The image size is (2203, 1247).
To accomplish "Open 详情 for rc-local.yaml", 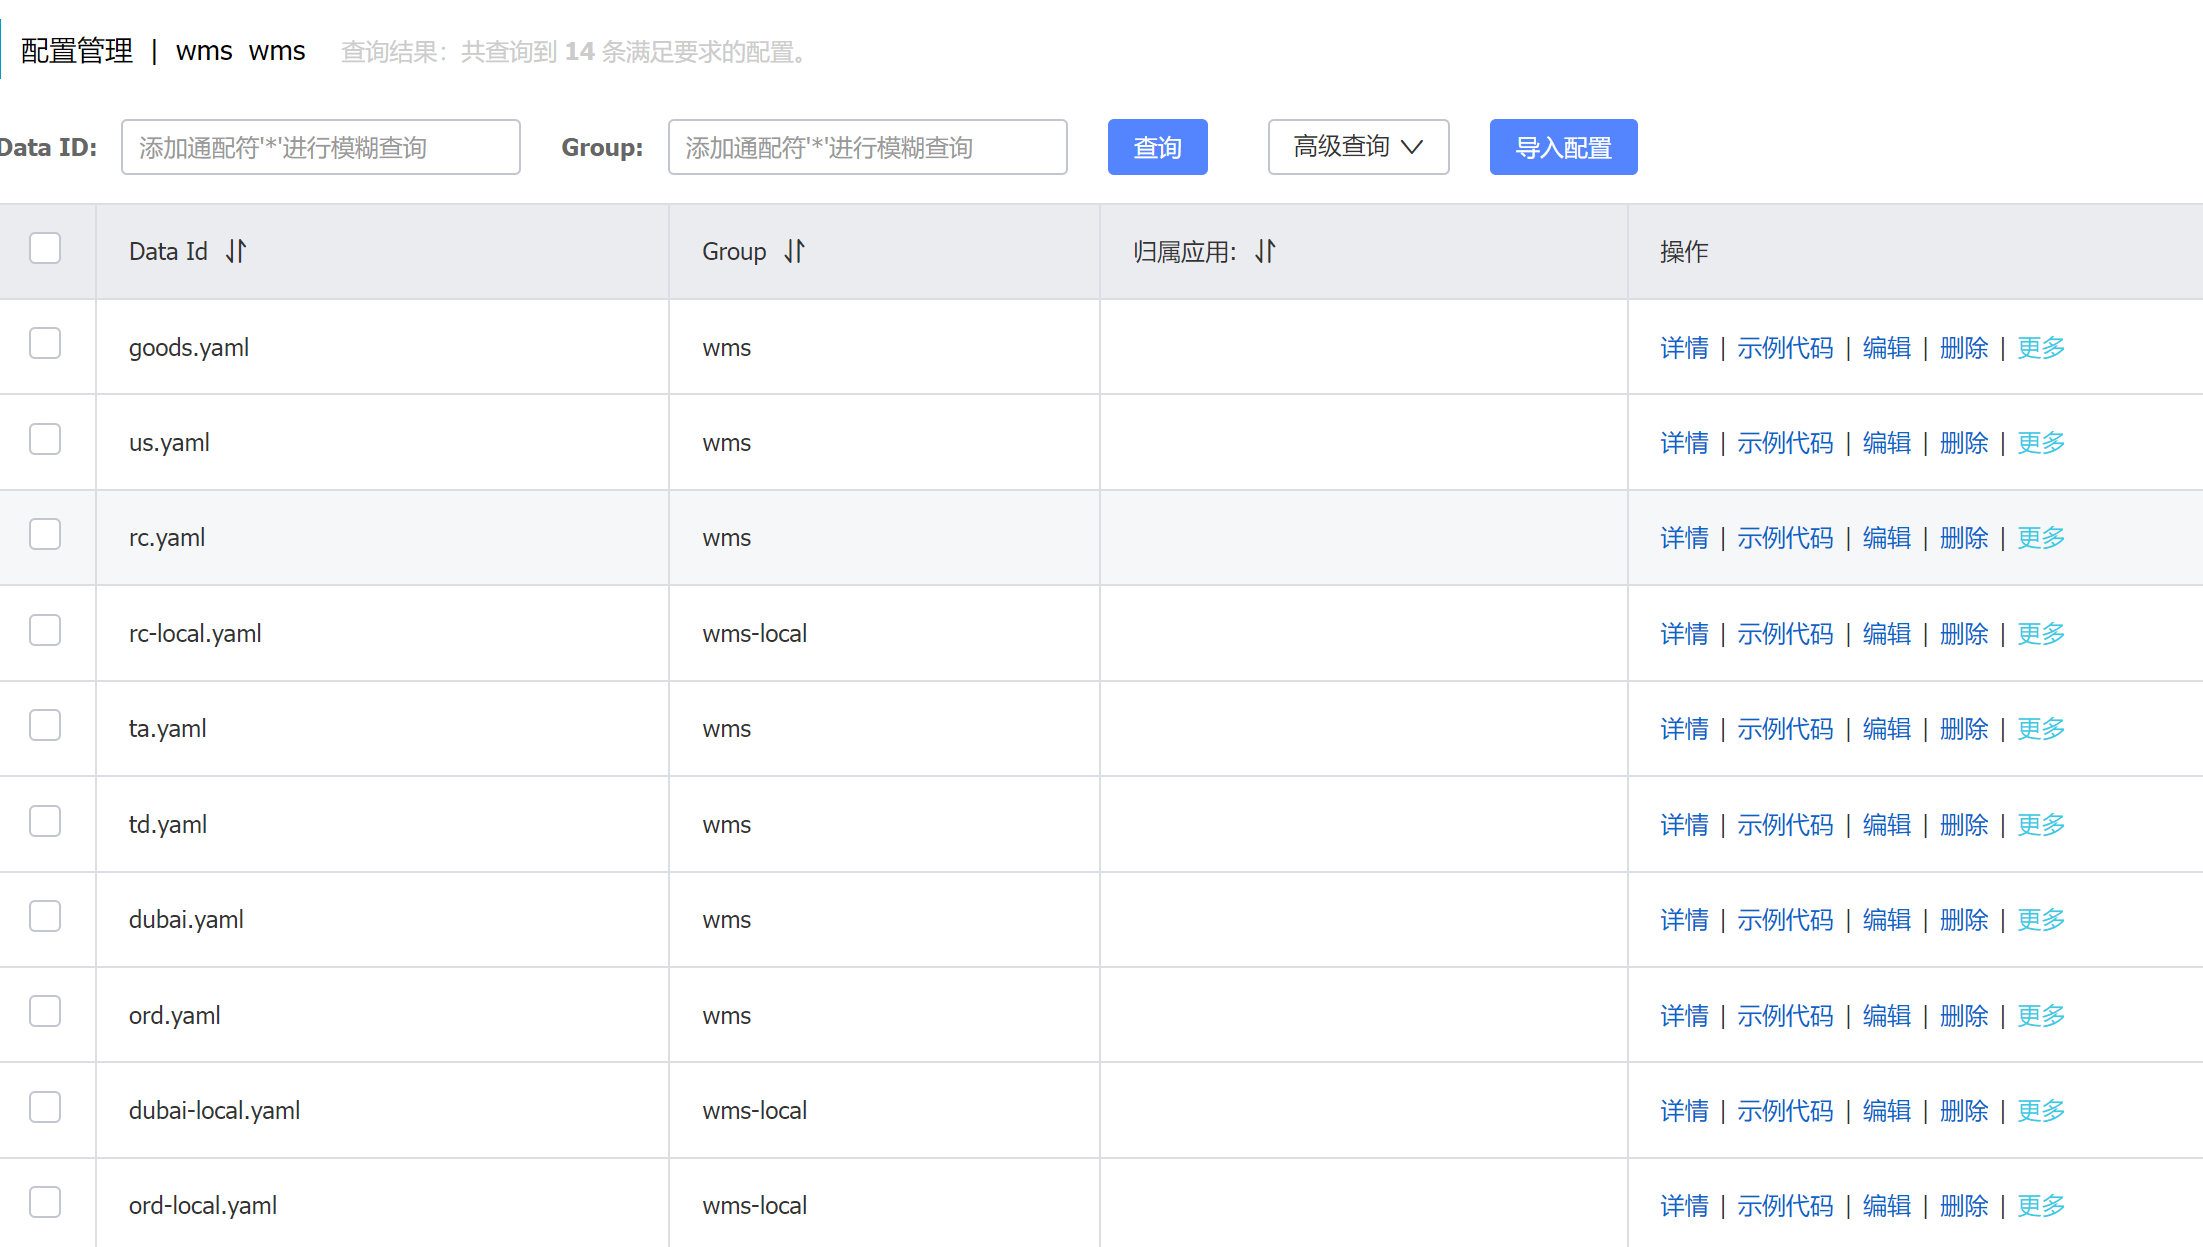I will (1685, 634).
